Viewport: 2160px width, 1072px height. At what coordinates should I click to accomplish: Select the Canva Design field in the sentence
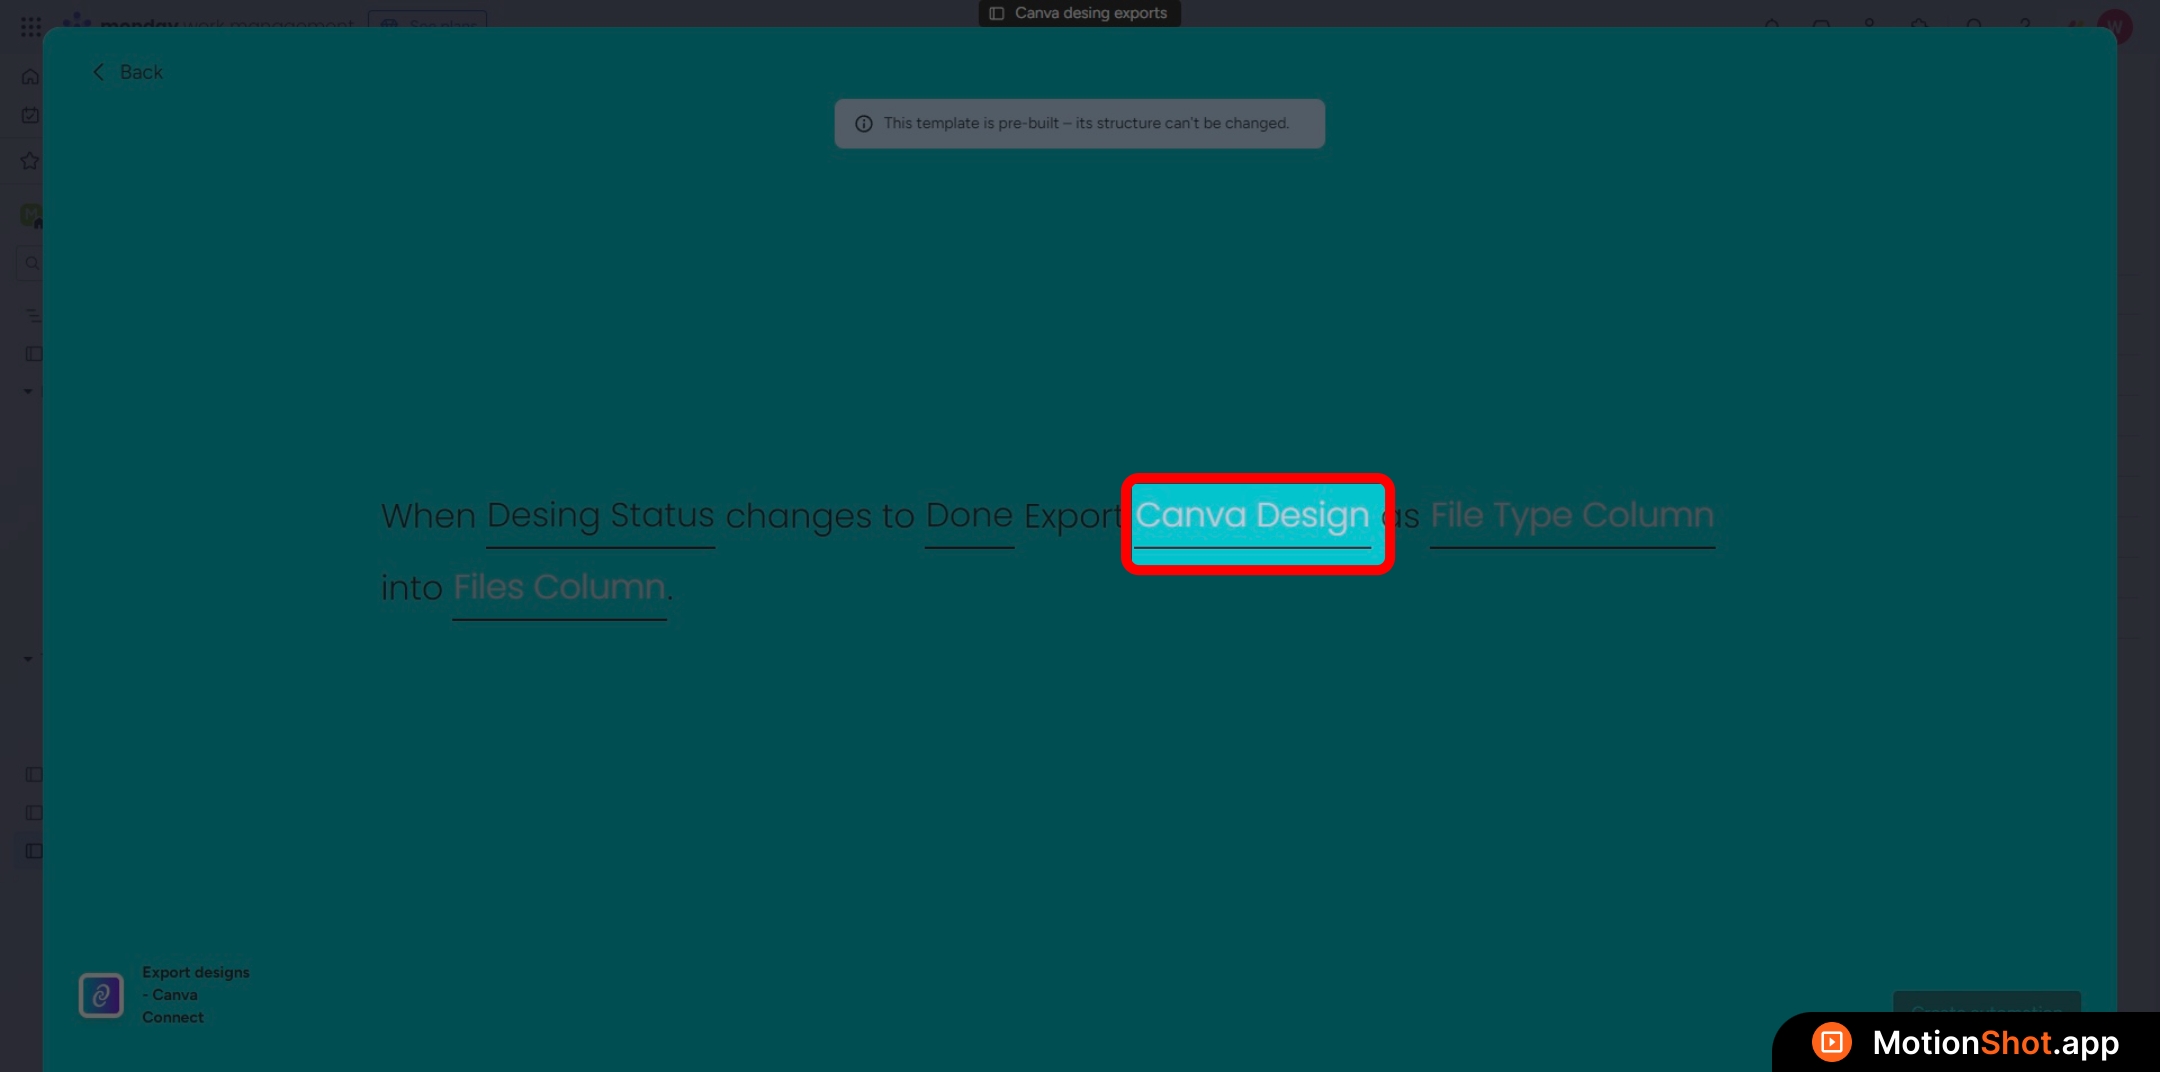click(1252, 516)
